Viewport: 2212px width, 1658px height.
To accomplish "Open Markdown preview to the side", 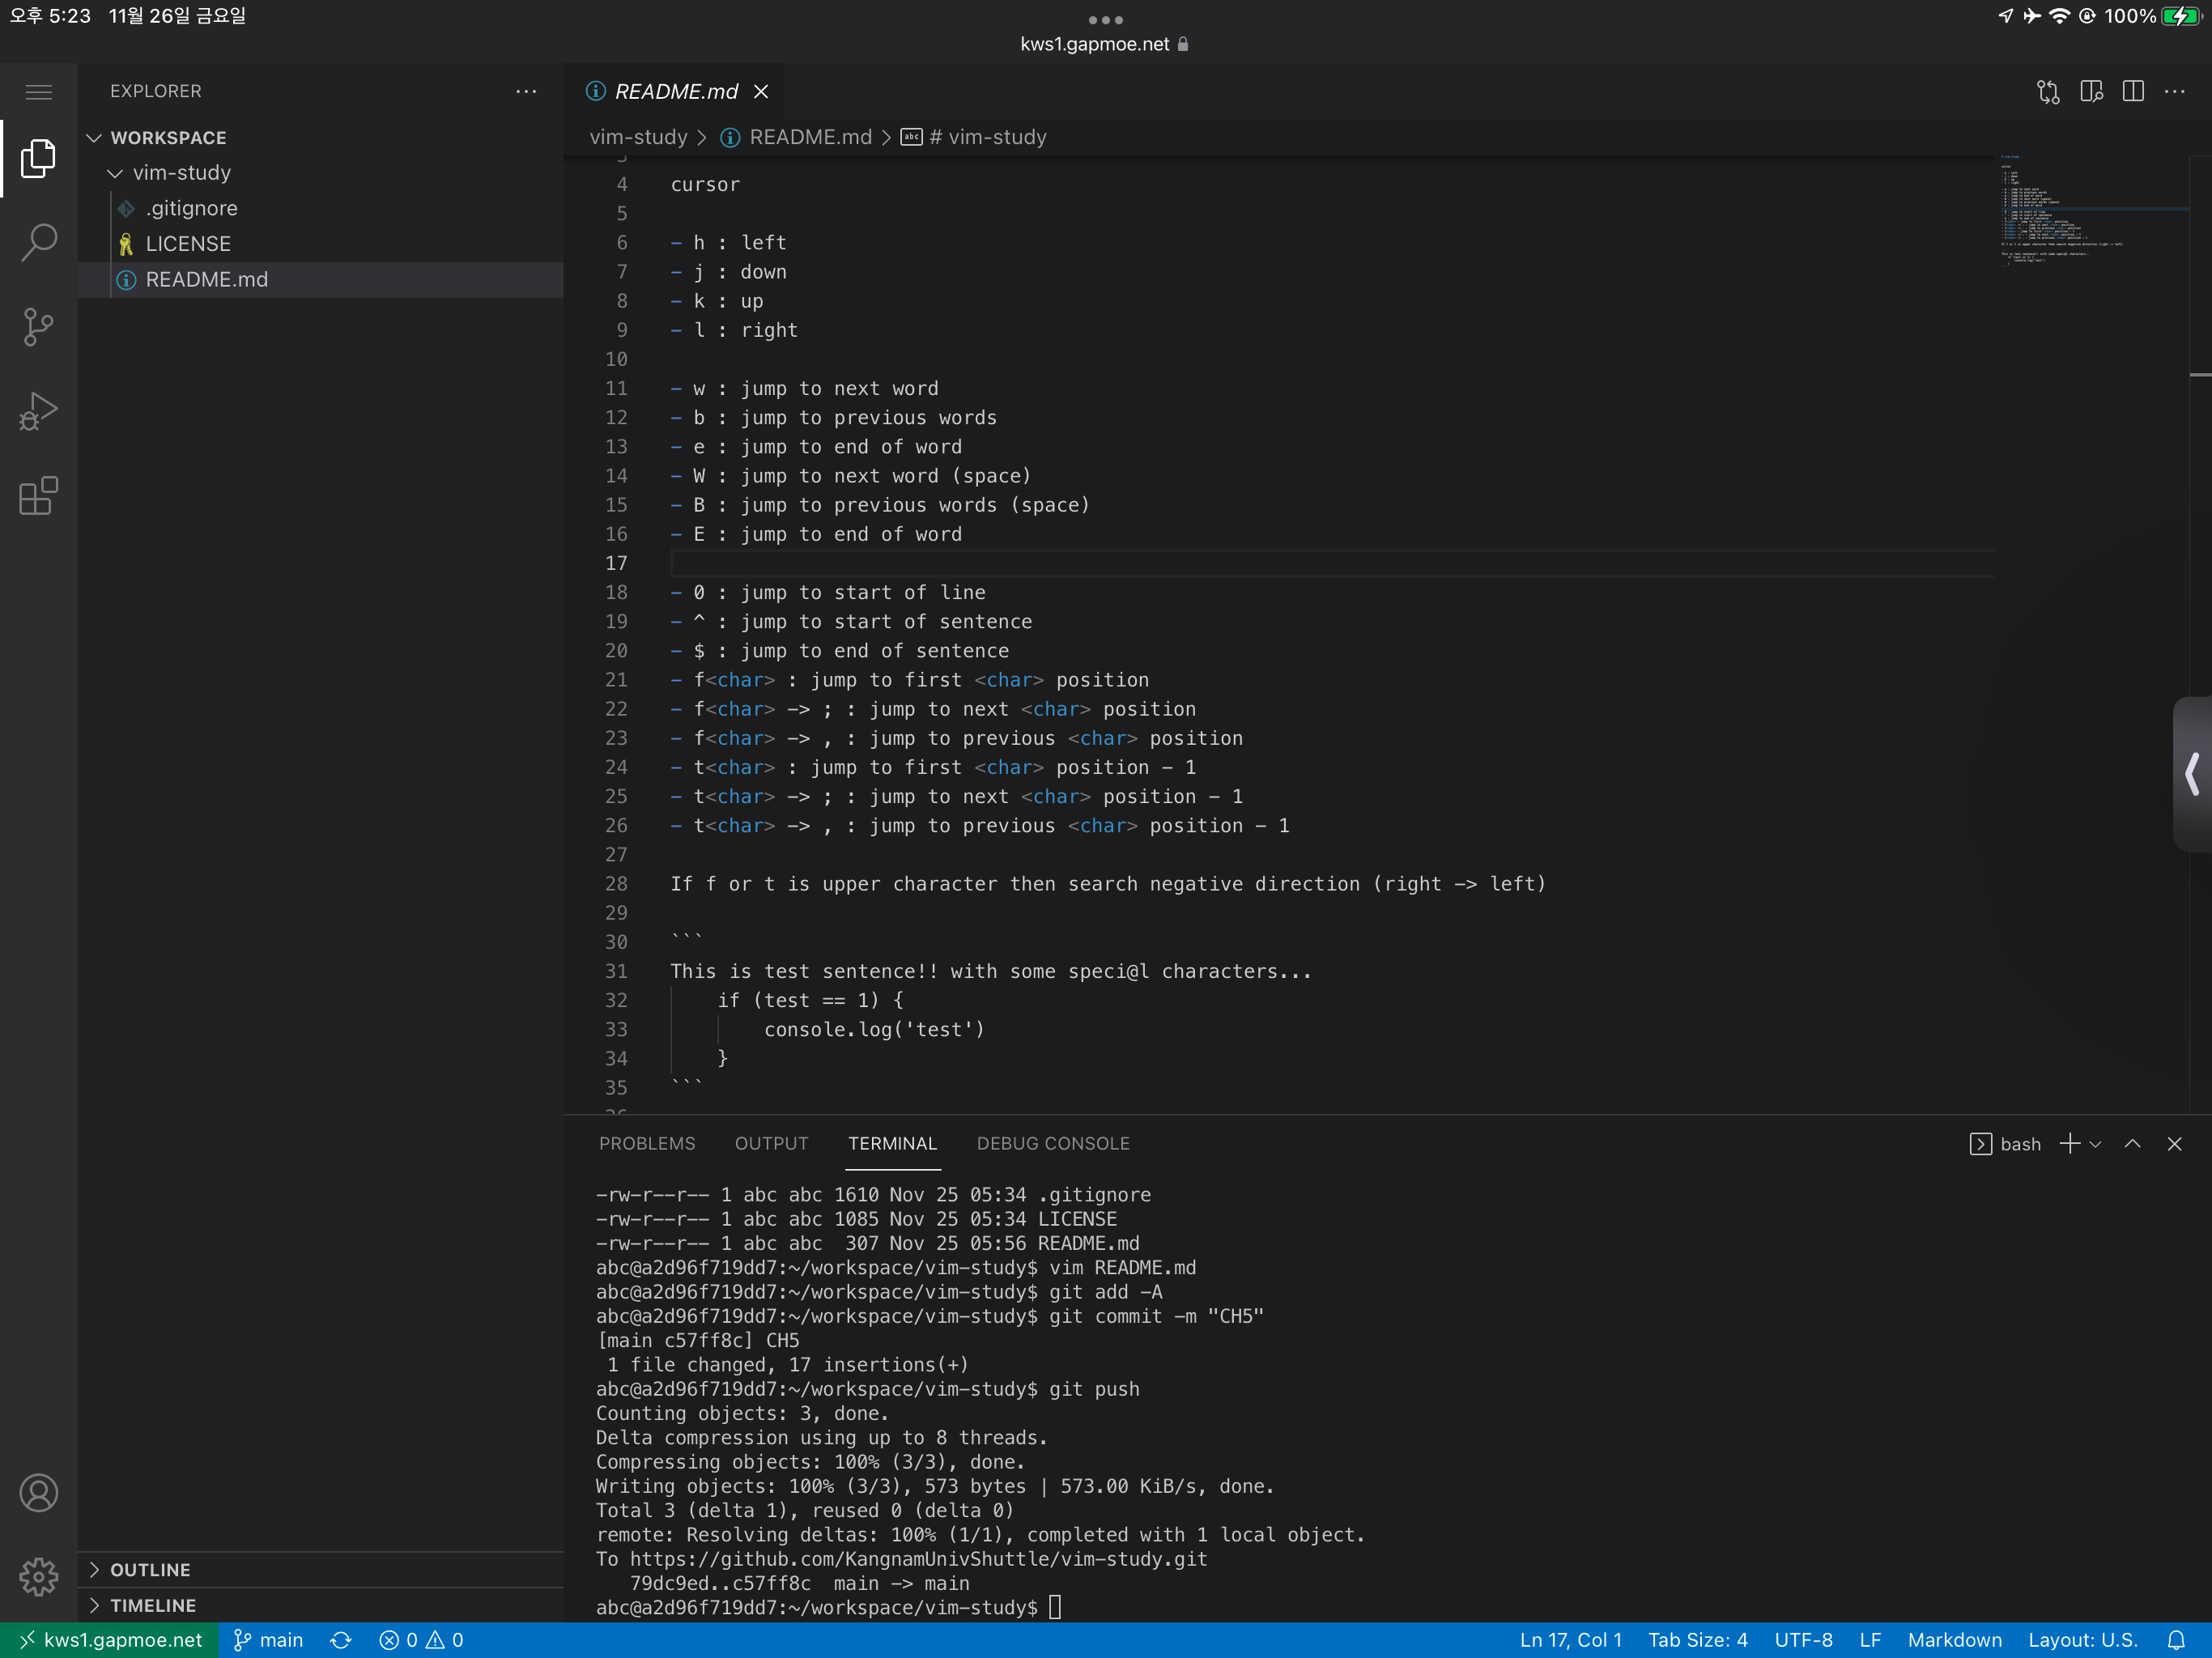I will click(2091, 92).
